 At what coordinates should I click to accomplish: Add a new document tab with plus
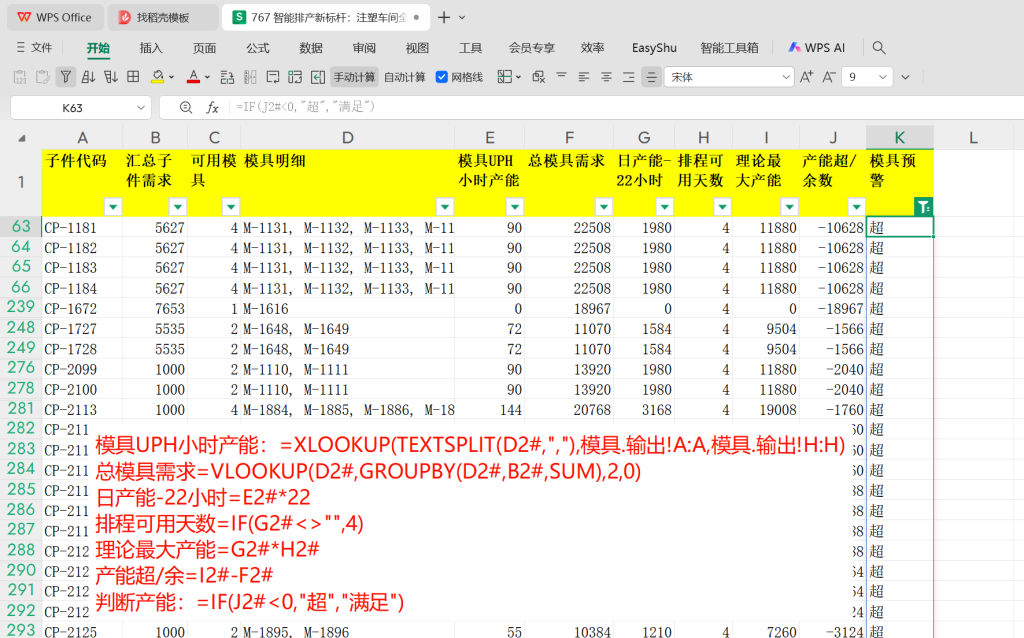[444, 18]
